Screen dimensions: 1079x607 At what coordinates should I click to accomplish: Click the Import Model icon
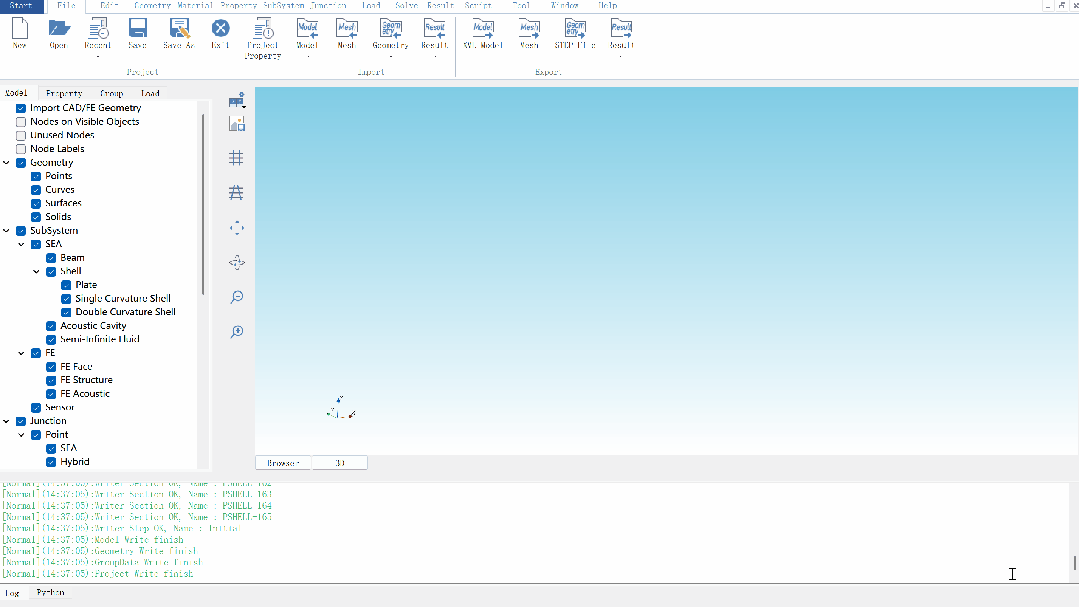click(x=307, y=28)
